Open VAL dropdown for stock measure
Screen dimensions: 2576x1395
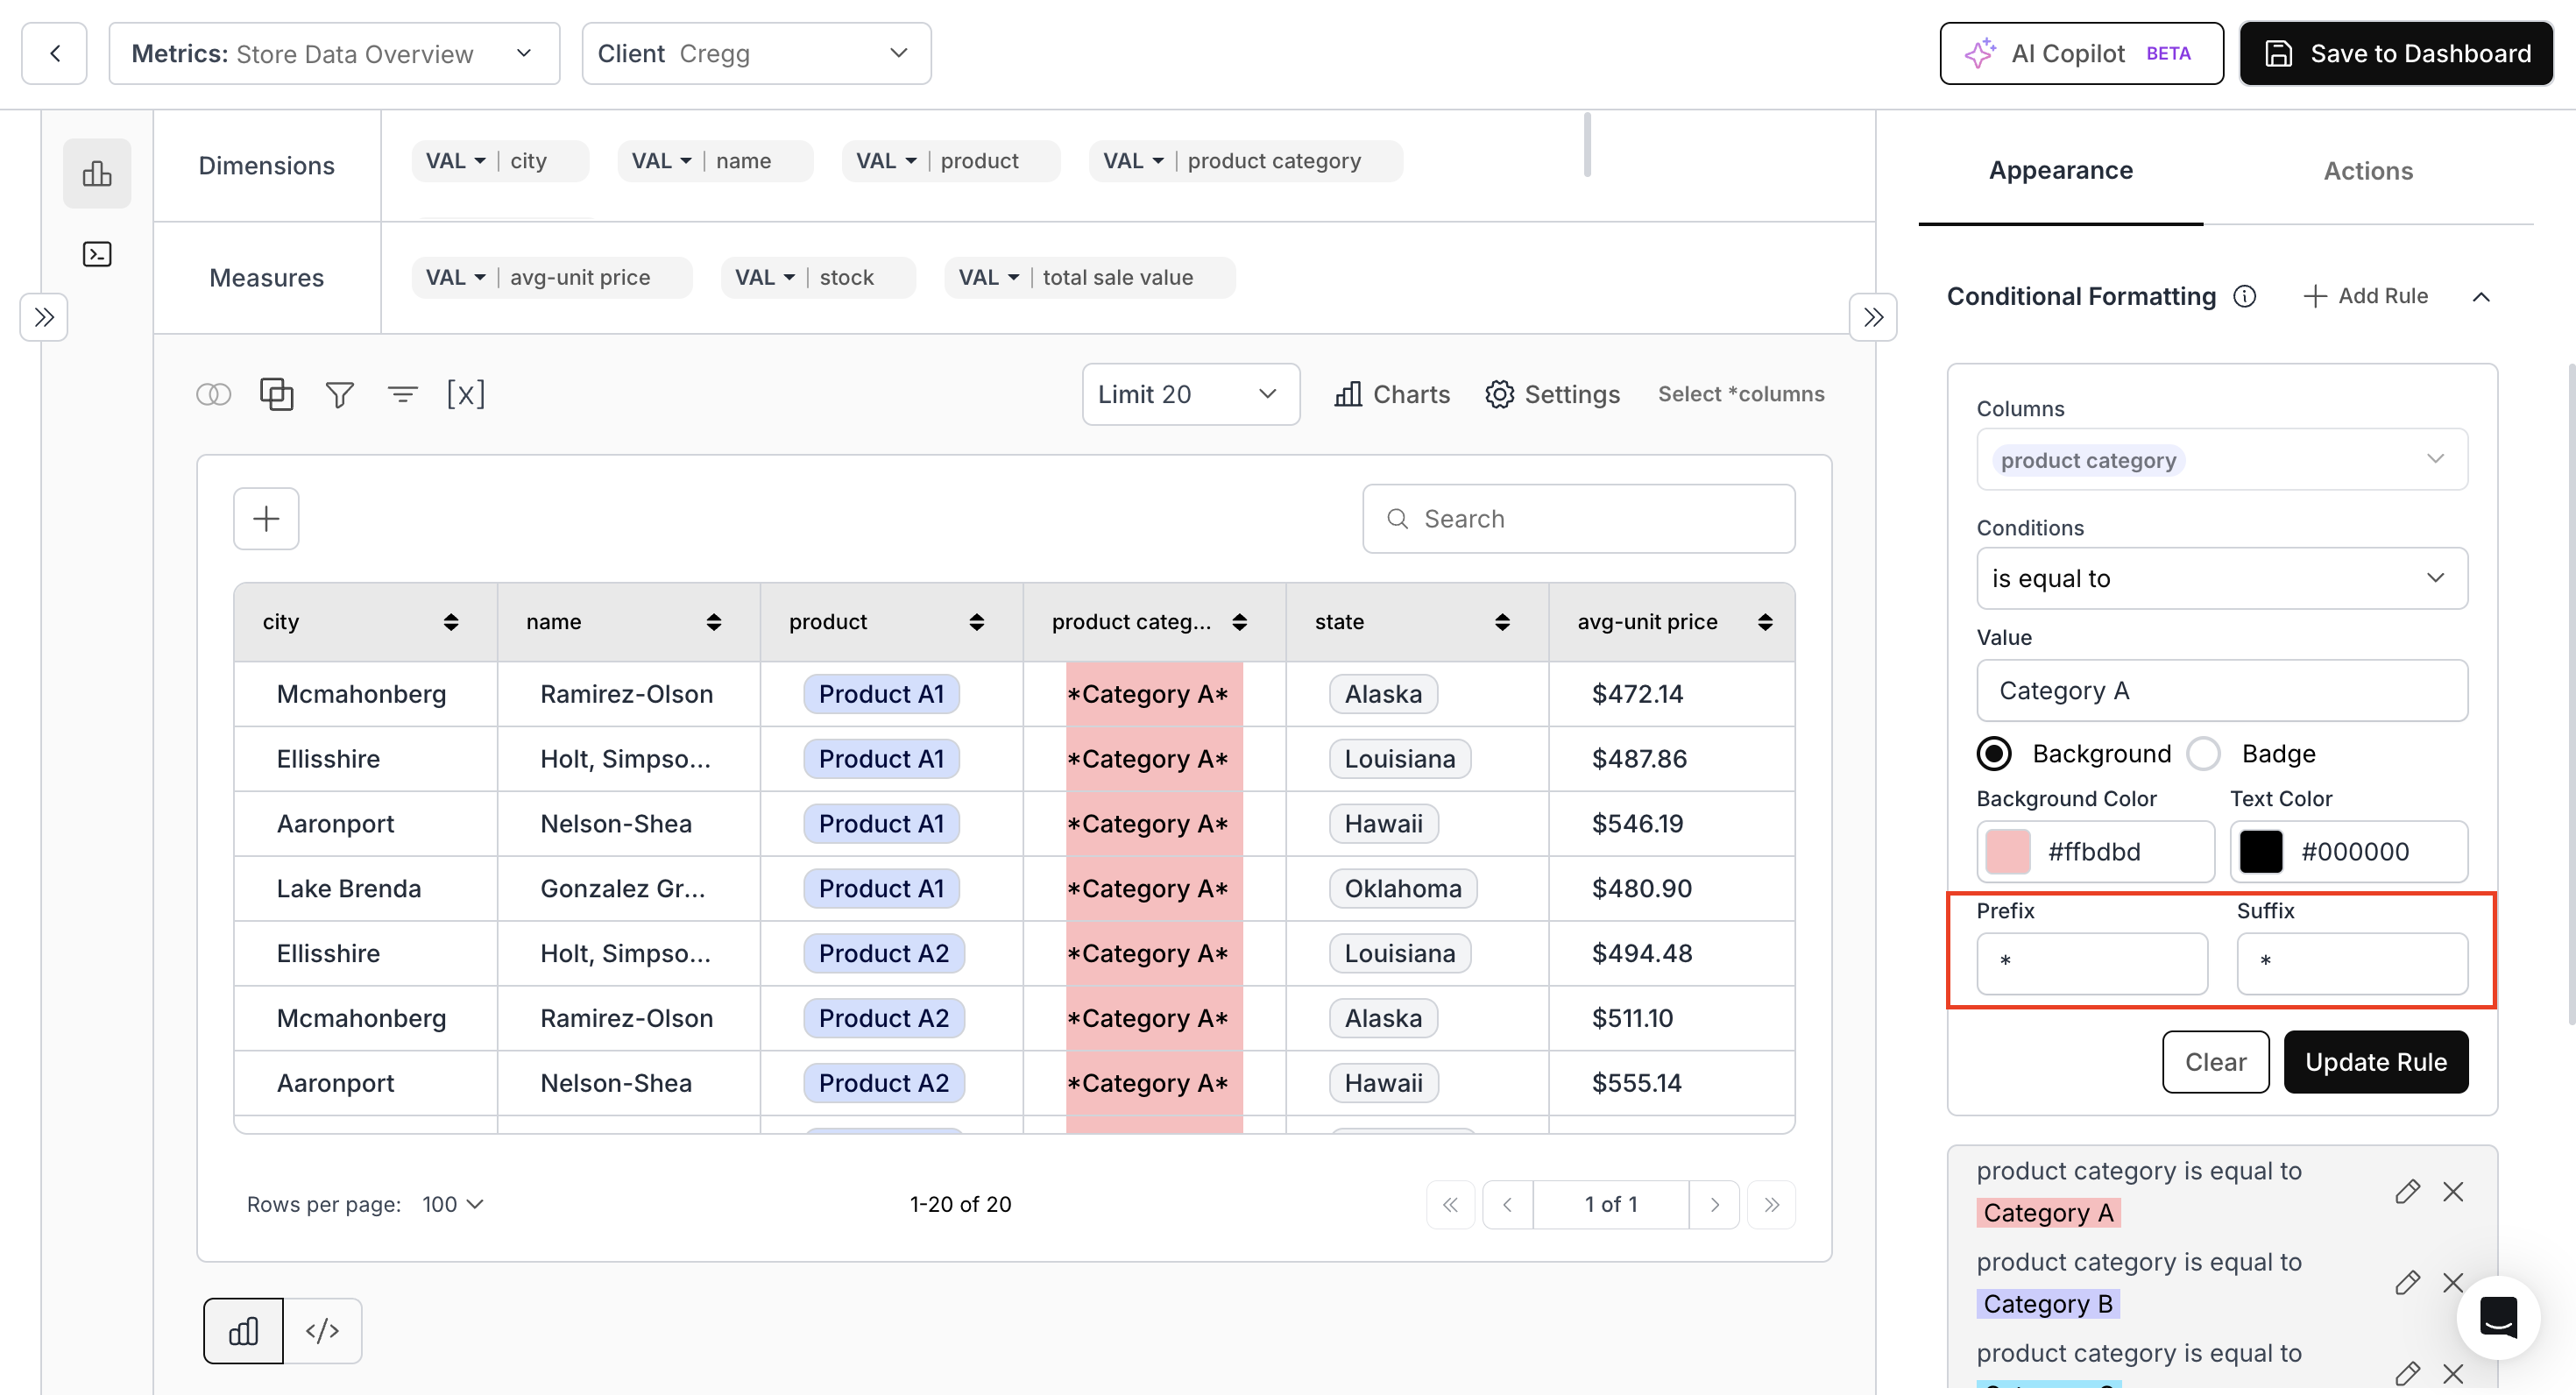[765, 278]
